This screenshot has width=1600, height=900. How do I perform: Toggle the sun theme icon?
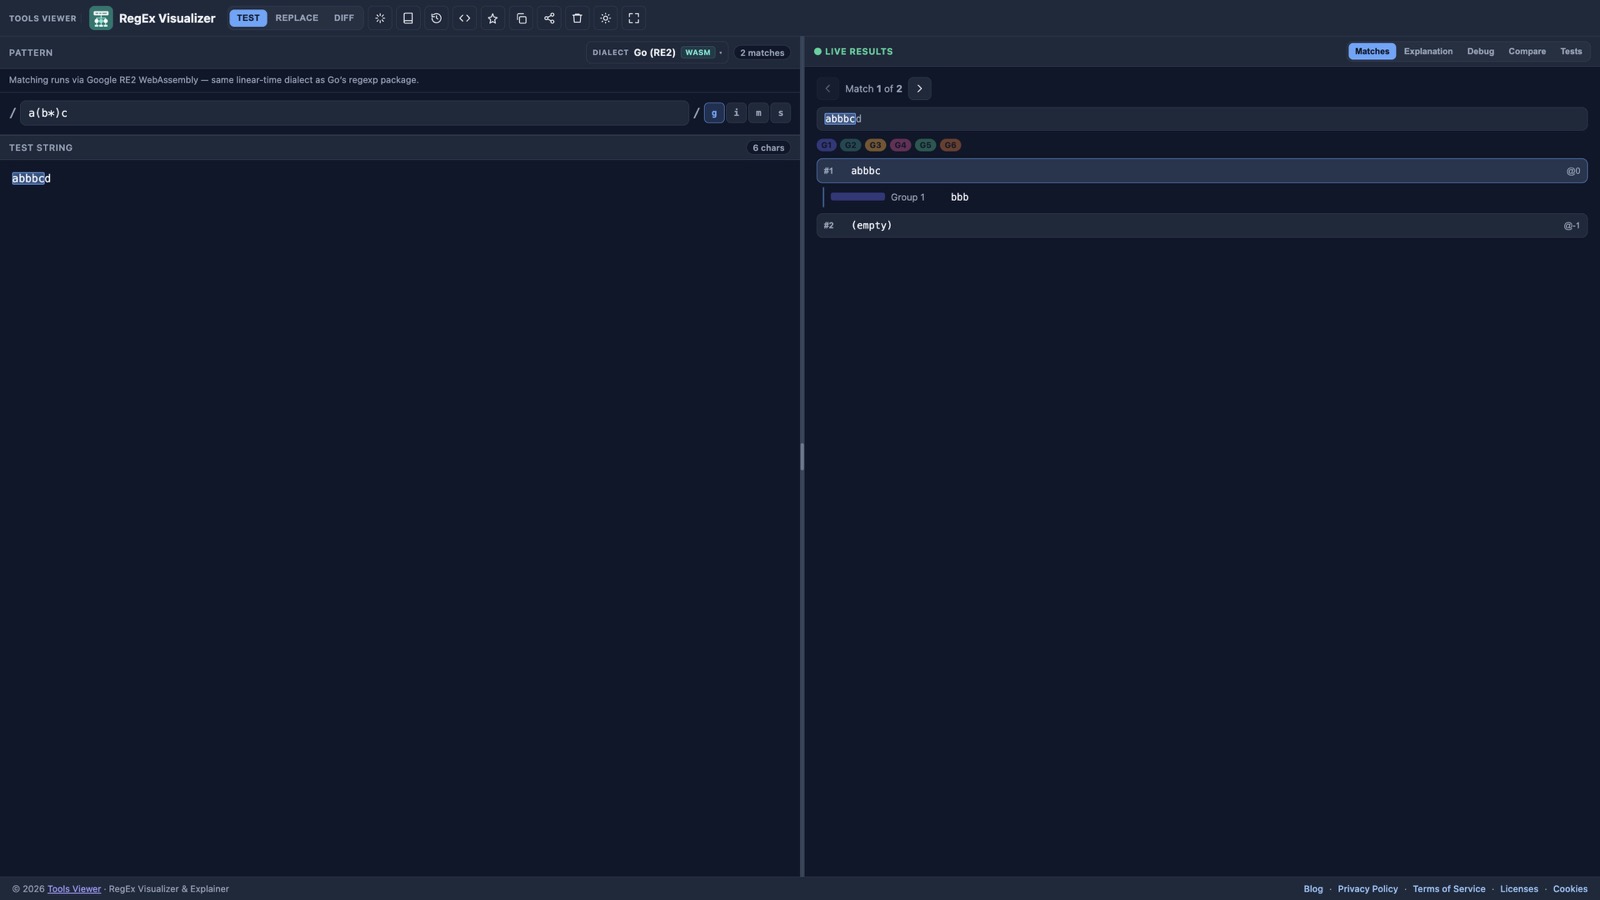click(x=605, y=18)
